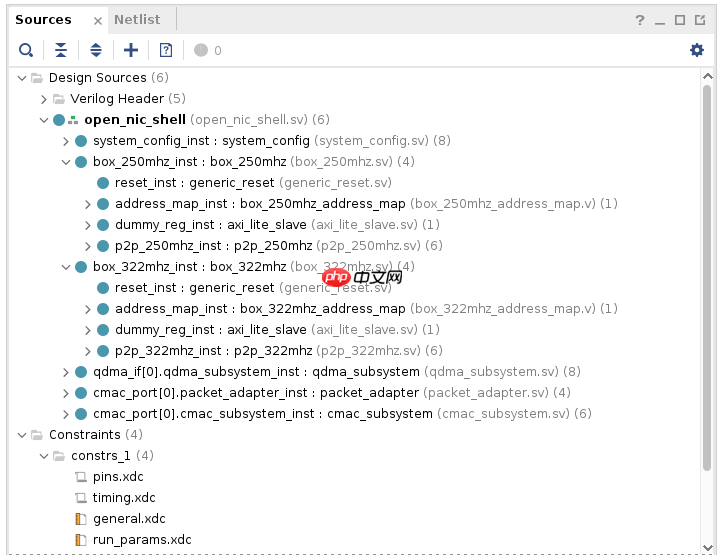
Task: Click the gray messages circle showing 0
Action: tap(201, 50)
